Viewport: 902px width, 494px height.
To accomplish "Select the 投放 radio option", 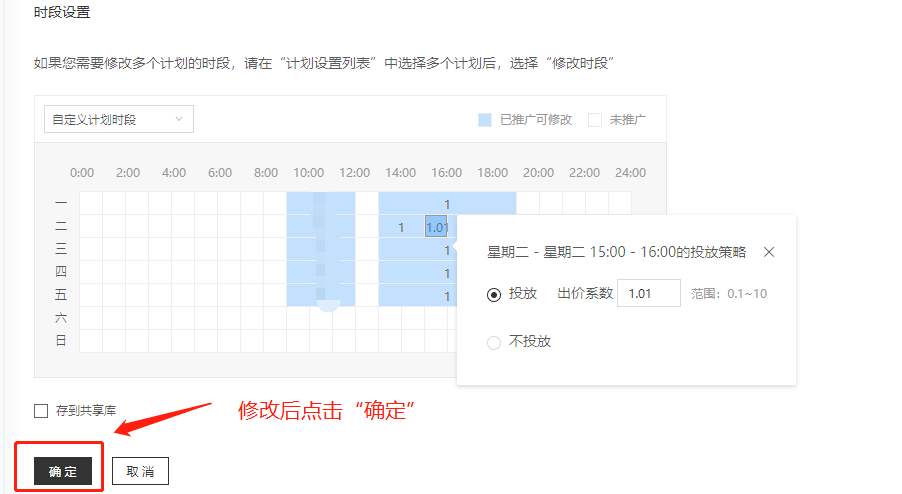I will pos(494,294).
